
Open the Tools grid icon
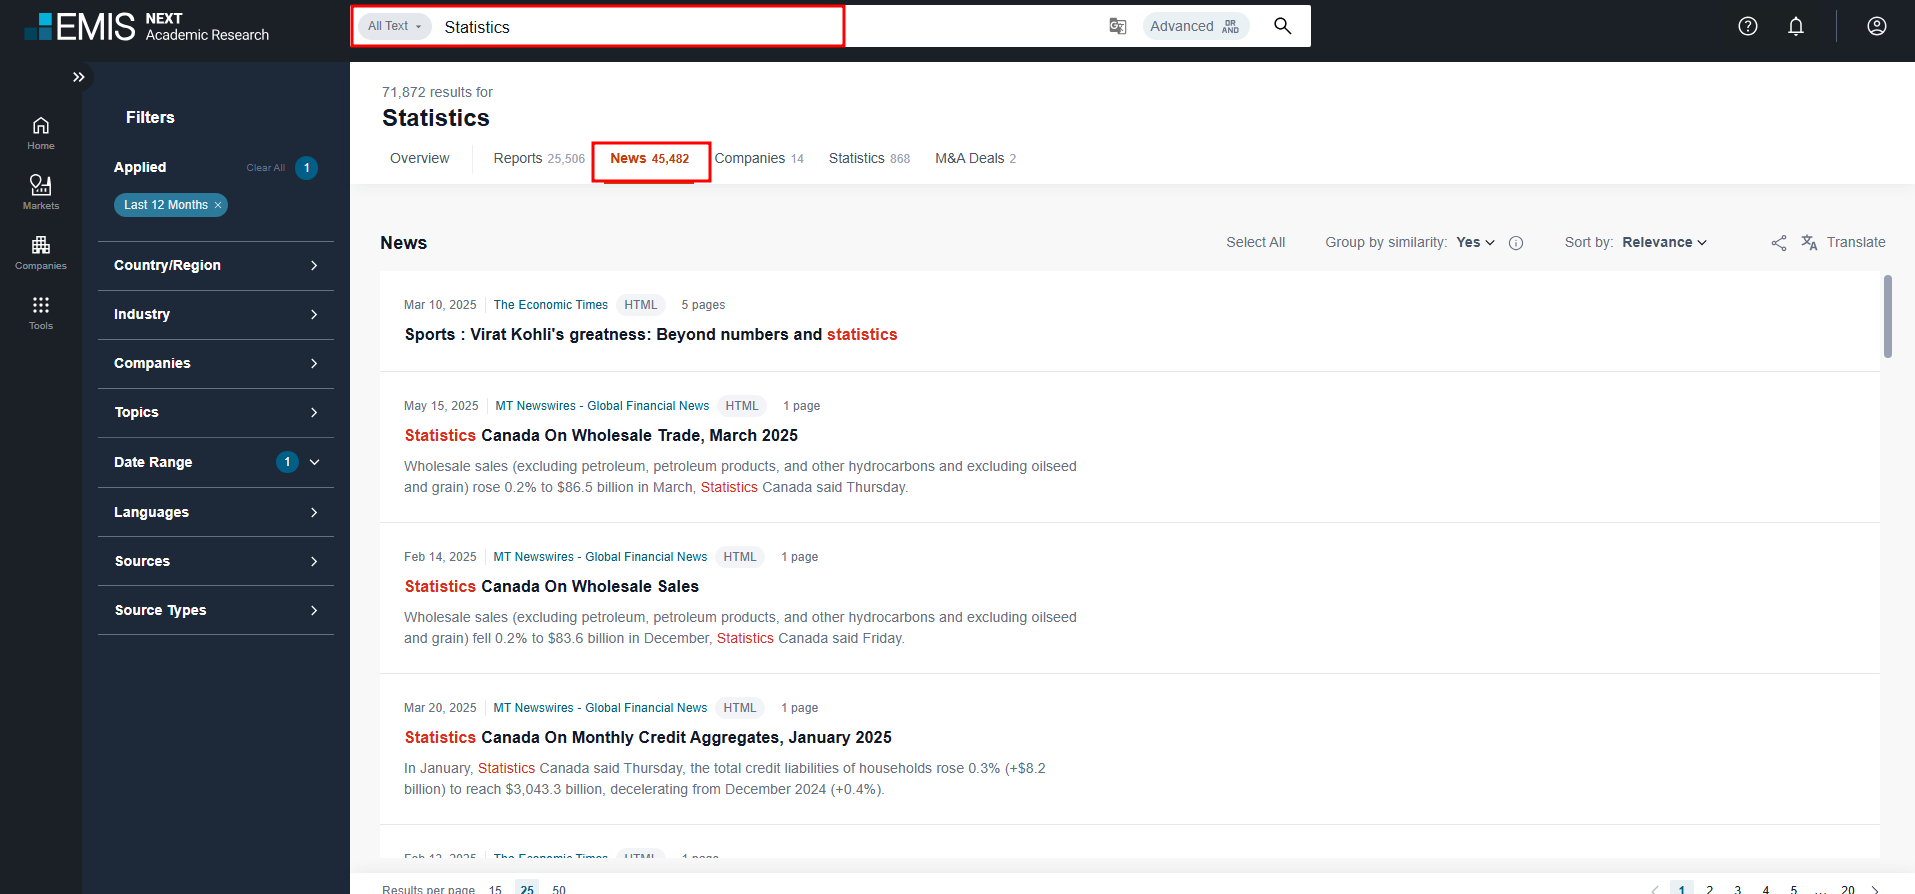[x=40, y=311]
